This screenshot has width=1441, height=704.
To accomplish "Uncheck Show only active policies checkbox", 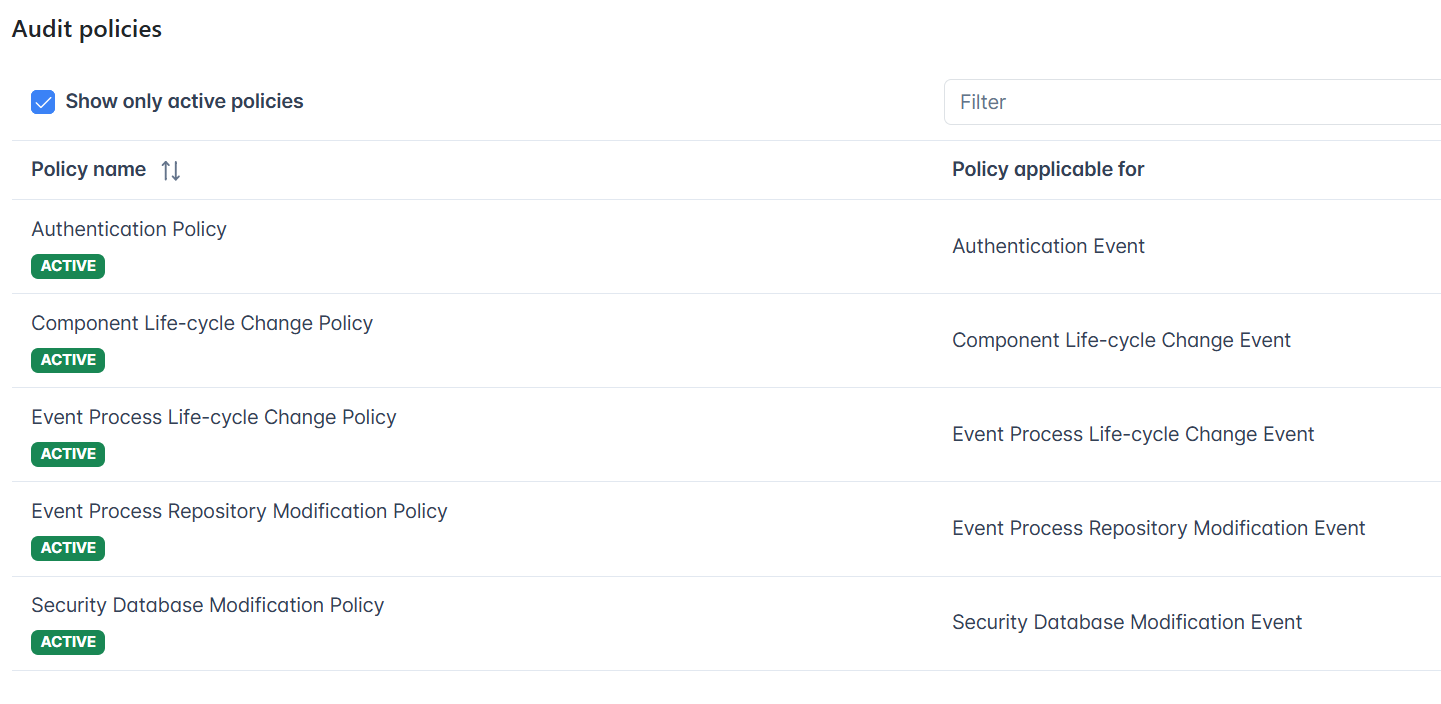I will point(43,102).
